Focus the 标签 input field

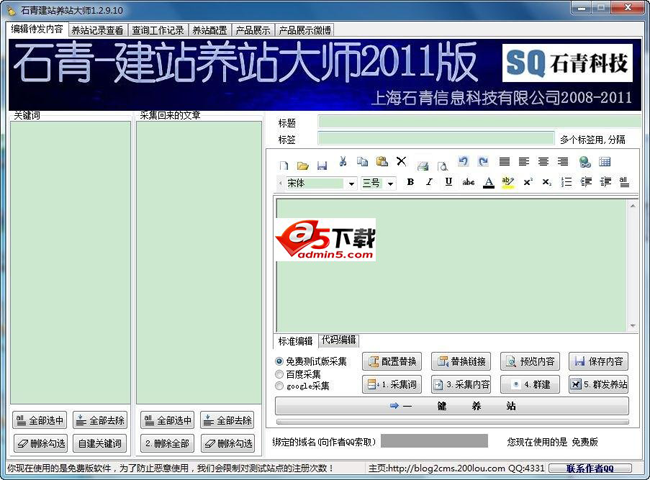coord(436,138)
